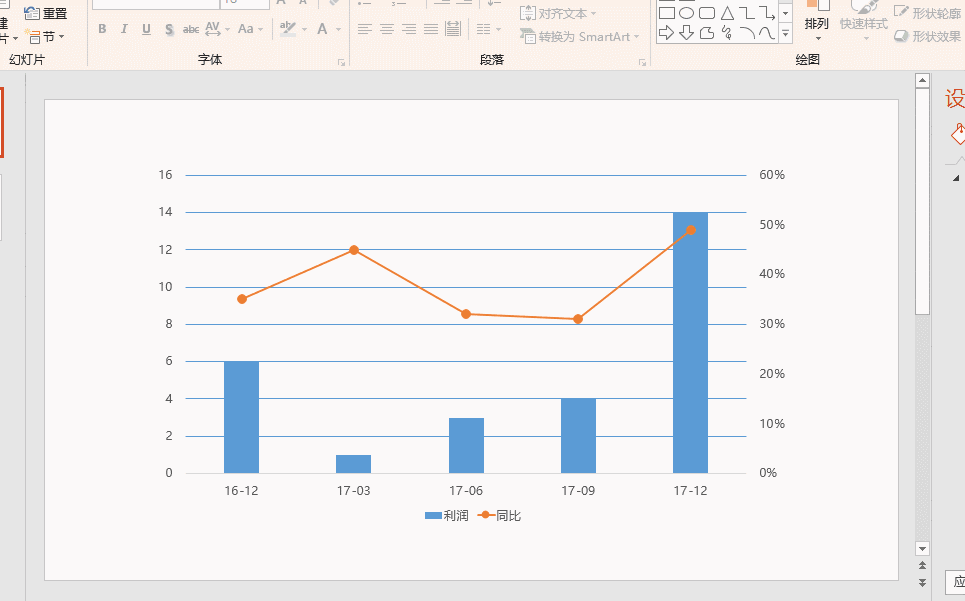Select the Scribble shape
This screenshot has height=601, width=965.
(727, 33)
